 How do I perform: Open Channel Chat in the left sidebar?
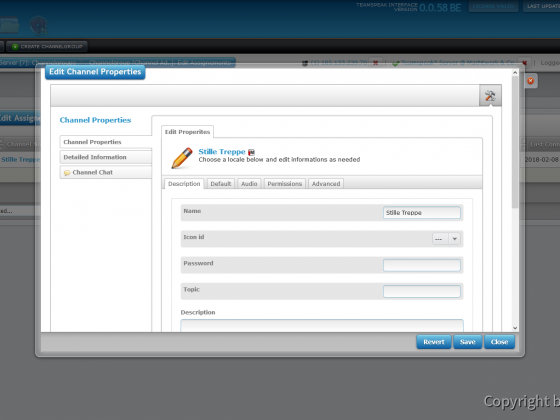106,172
